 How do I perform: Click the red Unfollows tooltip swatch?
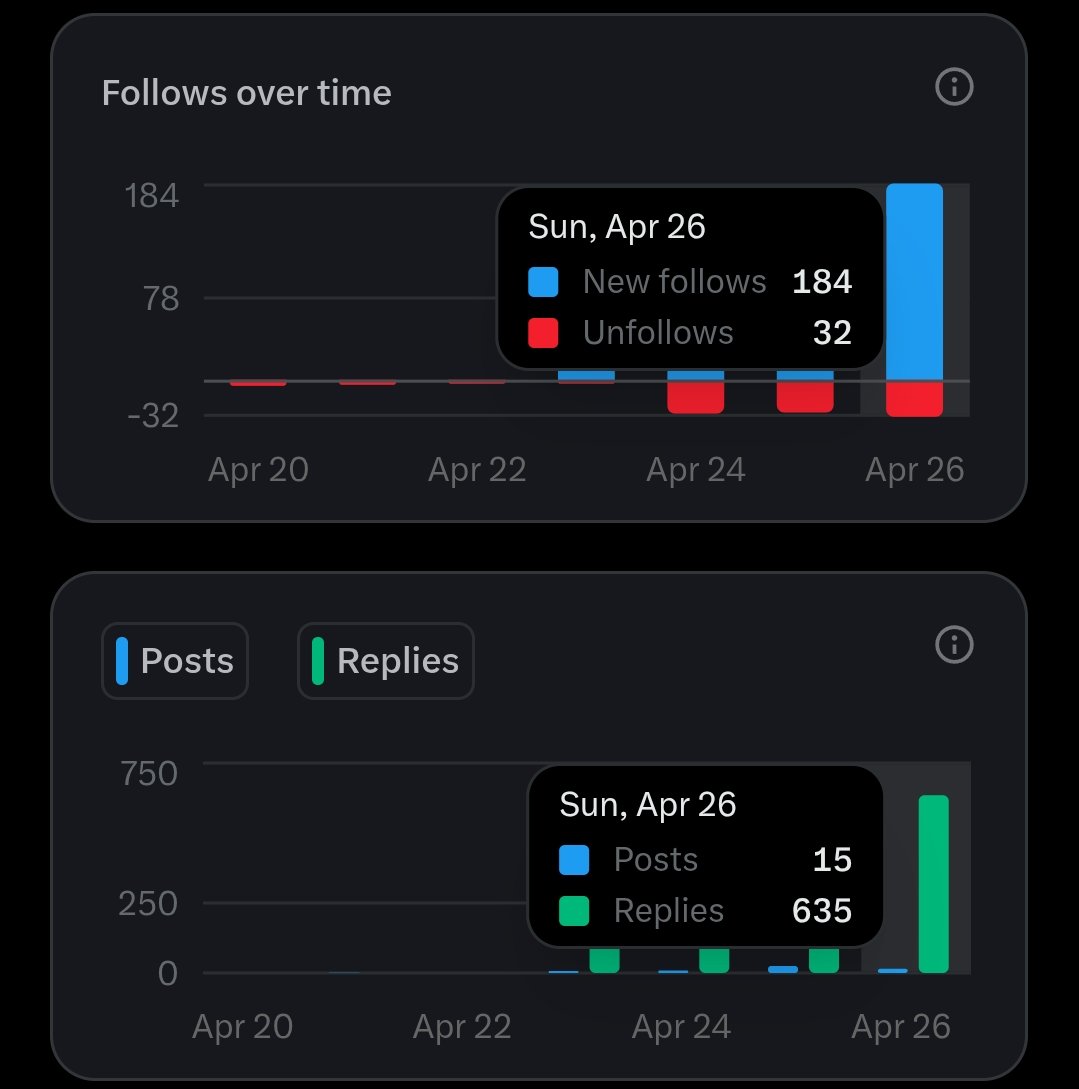[x=543, y=333]
